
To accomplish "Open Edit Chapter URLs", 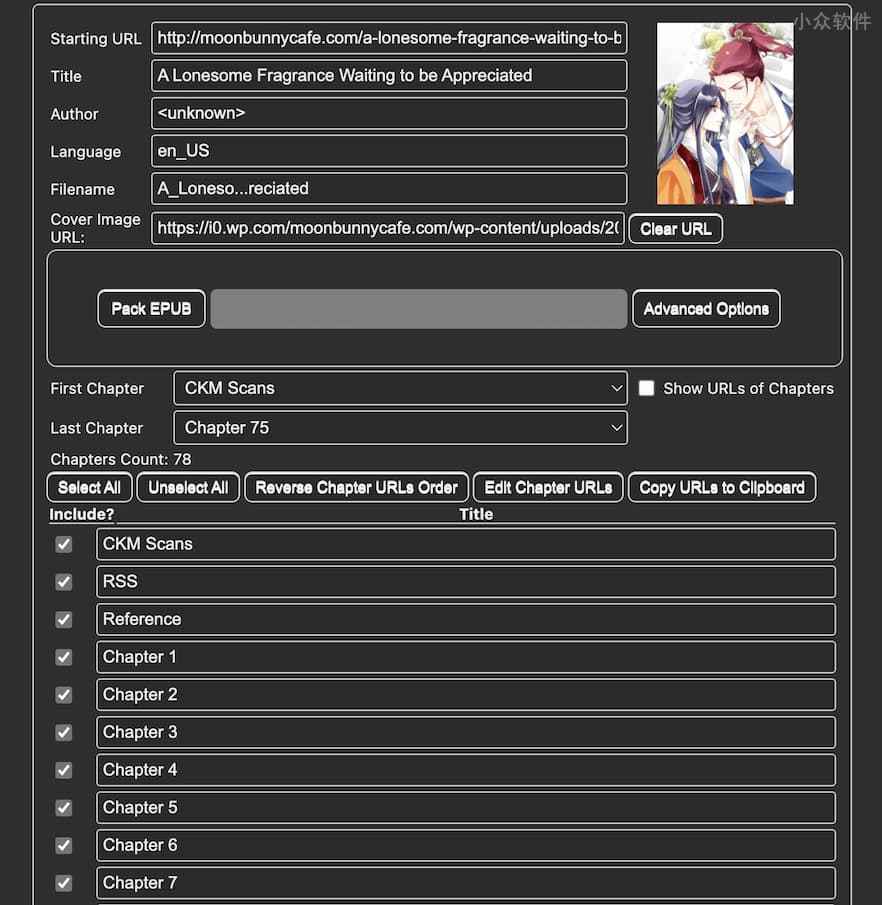I will pos(548,488).
